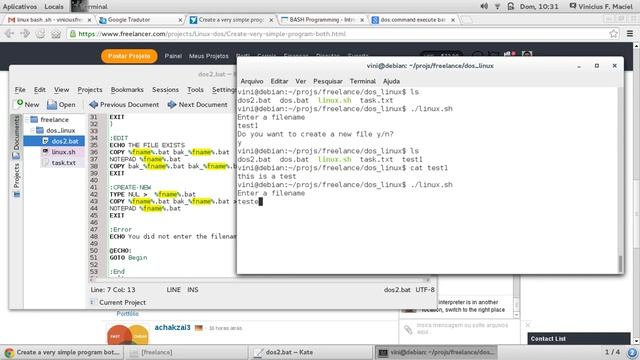Click the UTF-8 encoding in status bar
The height and width of the screenshot is (360, 640).
(x=425, y=290)
